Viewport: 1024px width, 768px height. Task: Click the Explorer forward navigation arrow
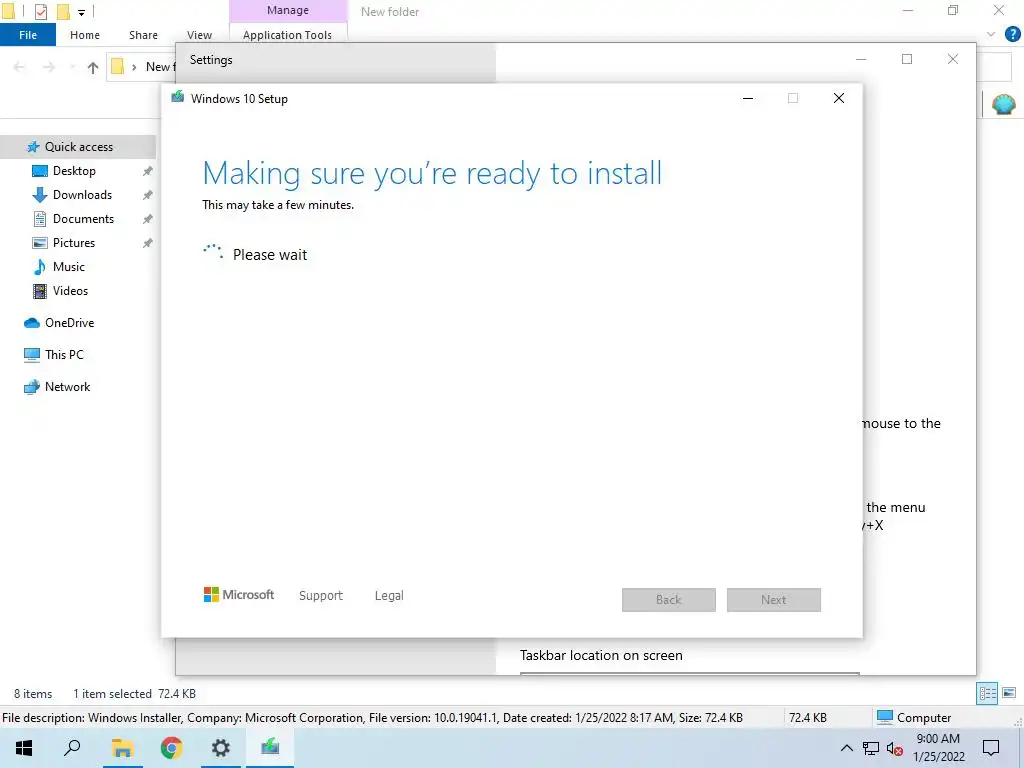coord(49,67)
